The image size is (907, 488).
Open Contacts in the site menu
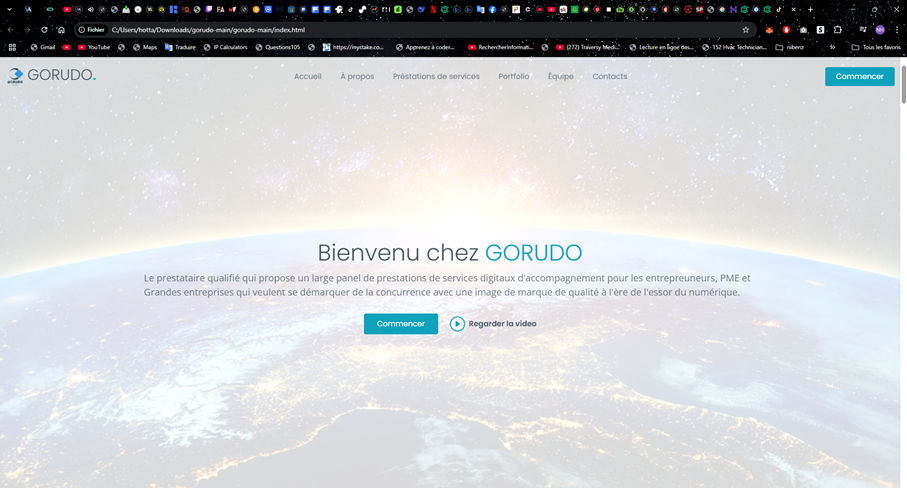[610, 76]
